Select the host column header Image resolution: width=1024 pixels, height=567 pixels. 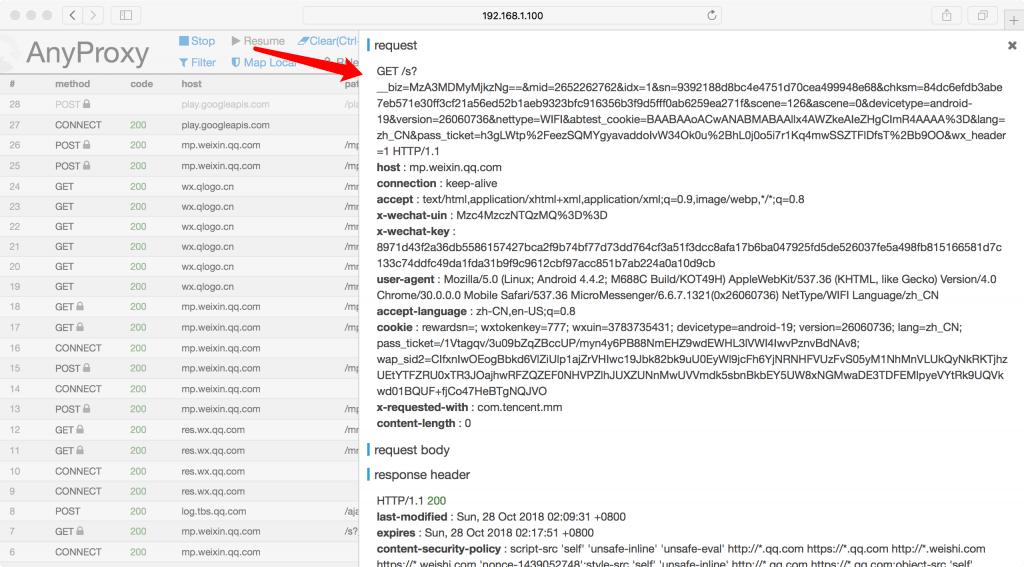click(x=191, y=84)
